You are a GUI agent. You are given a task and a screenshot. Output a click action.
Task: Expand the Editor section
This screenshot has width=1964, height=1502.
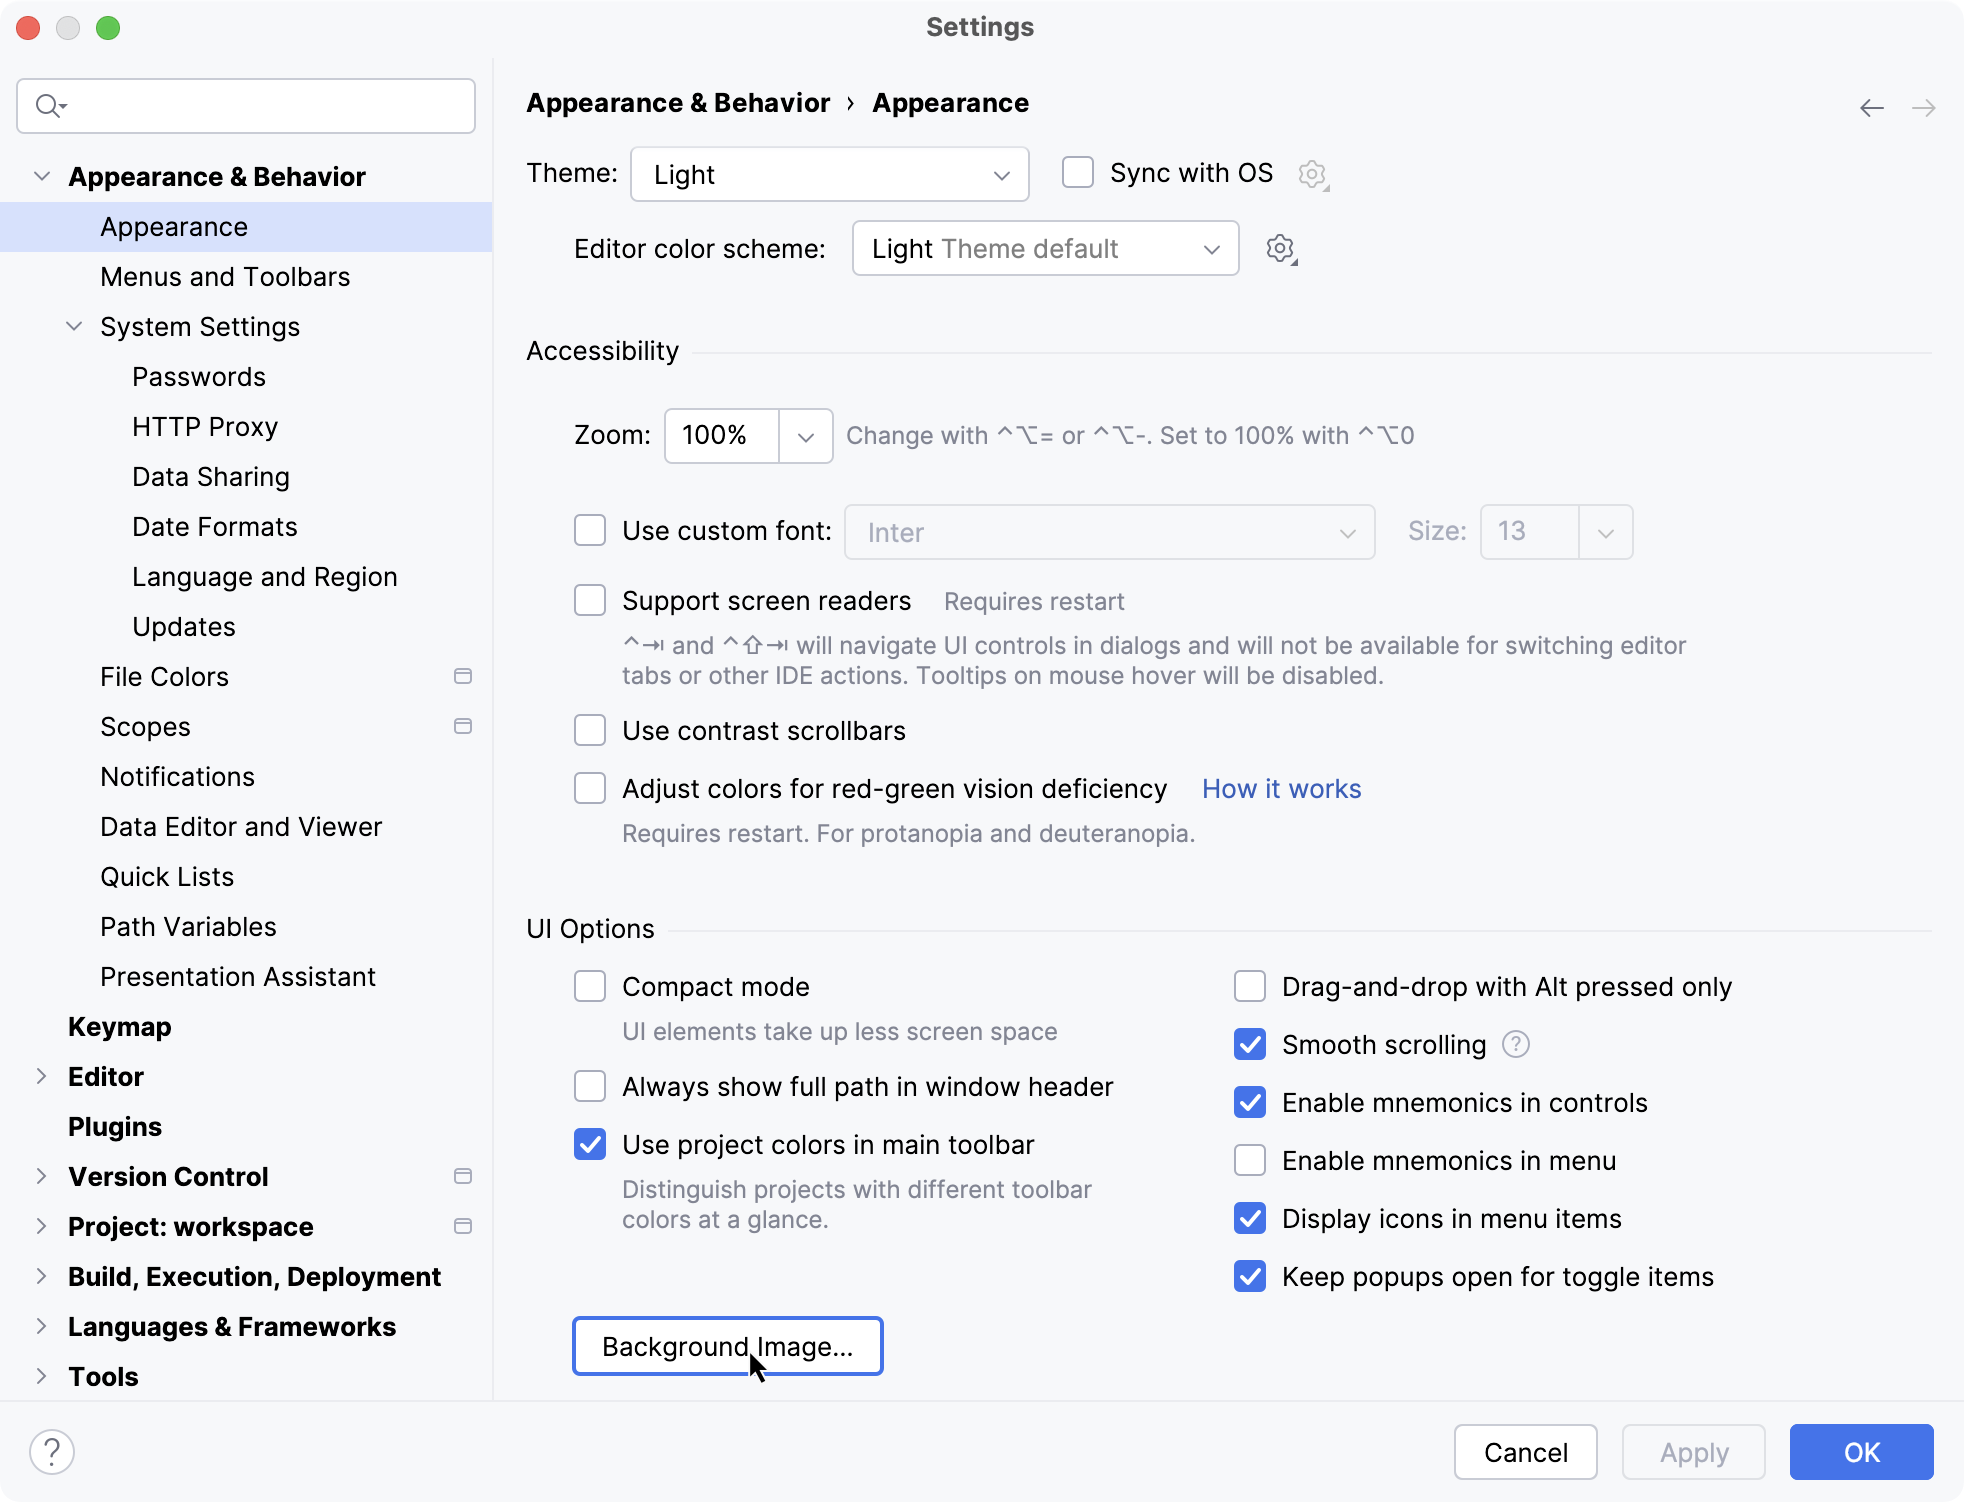(x=40, y=1077)
